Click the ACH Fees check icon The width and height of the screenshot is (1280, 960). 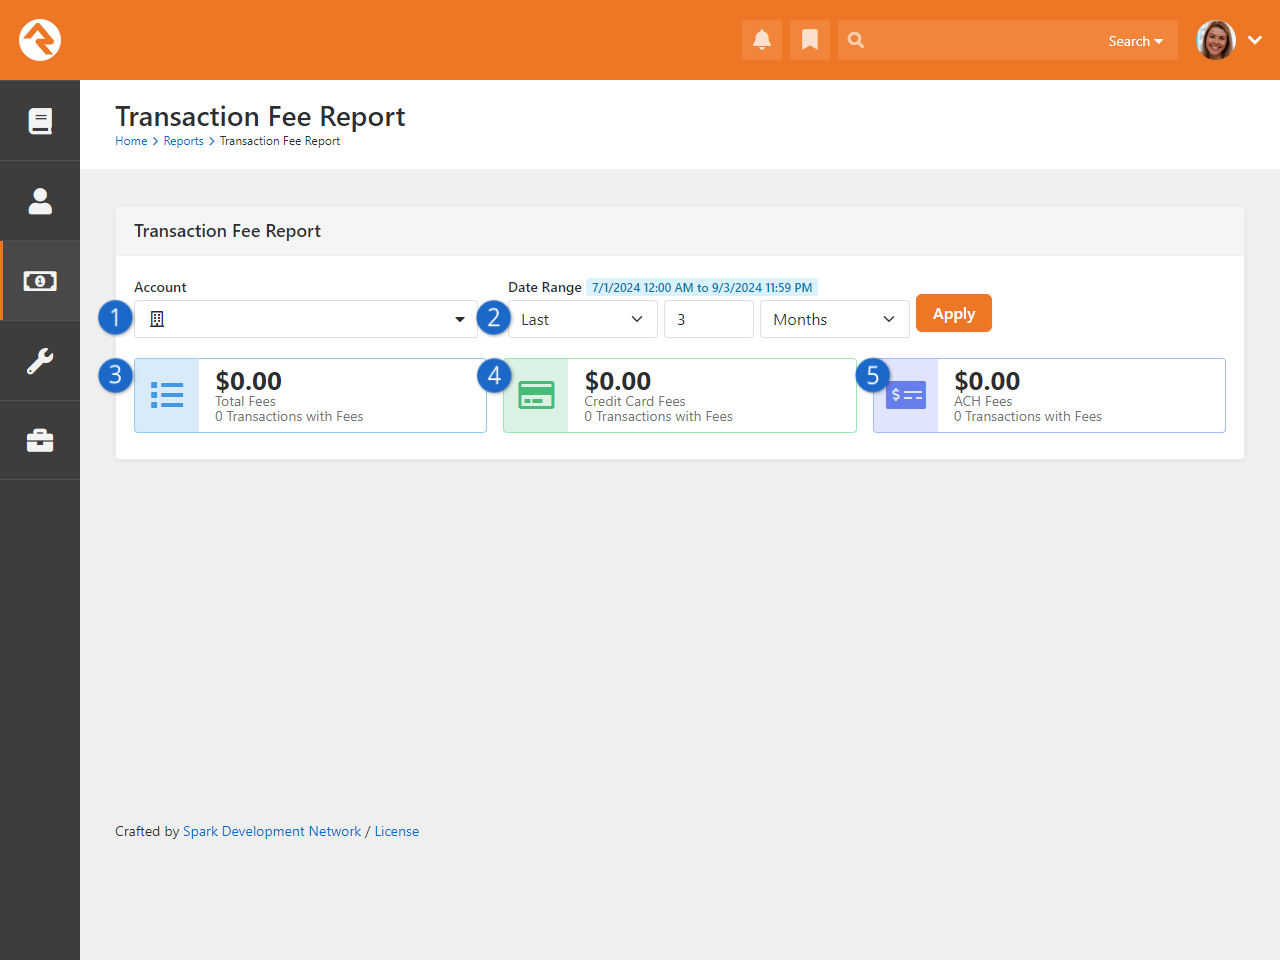[906, 395]
